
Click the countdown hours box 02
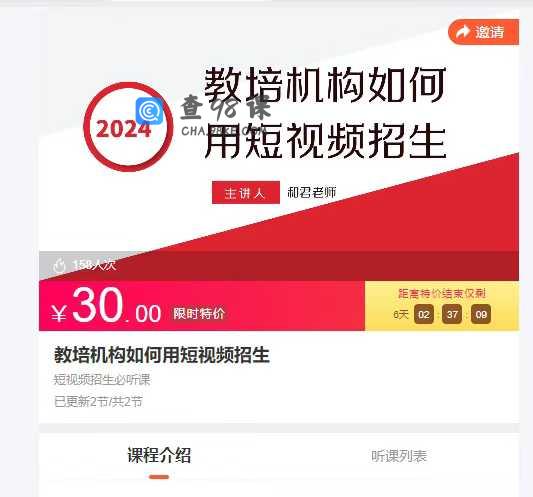click(x=424, y=314)
